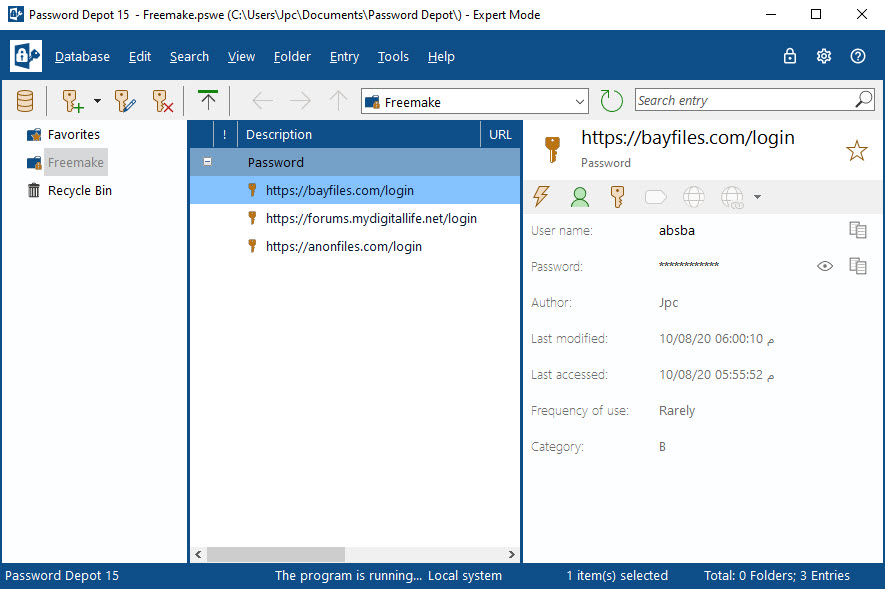Image resolution: width=885 pixels, height=589 pixels.
Task: Copy user name via green person icon
Action: tap(580, 196)
